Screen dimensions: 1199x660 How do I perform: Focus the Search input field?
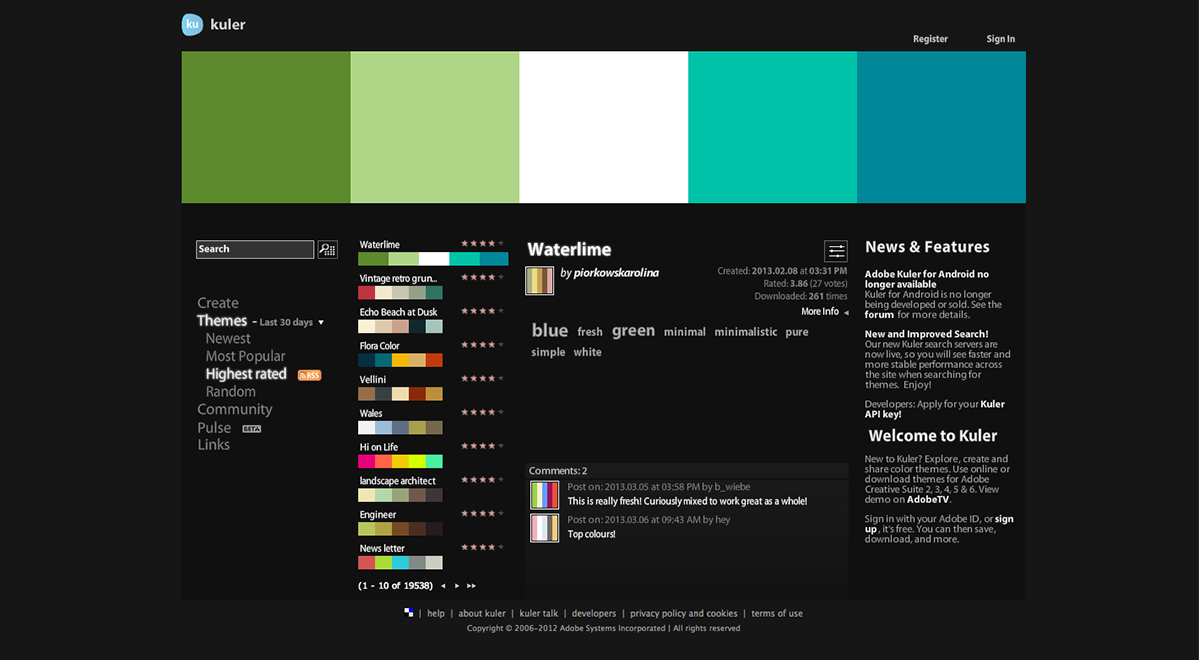pos(255,249)
